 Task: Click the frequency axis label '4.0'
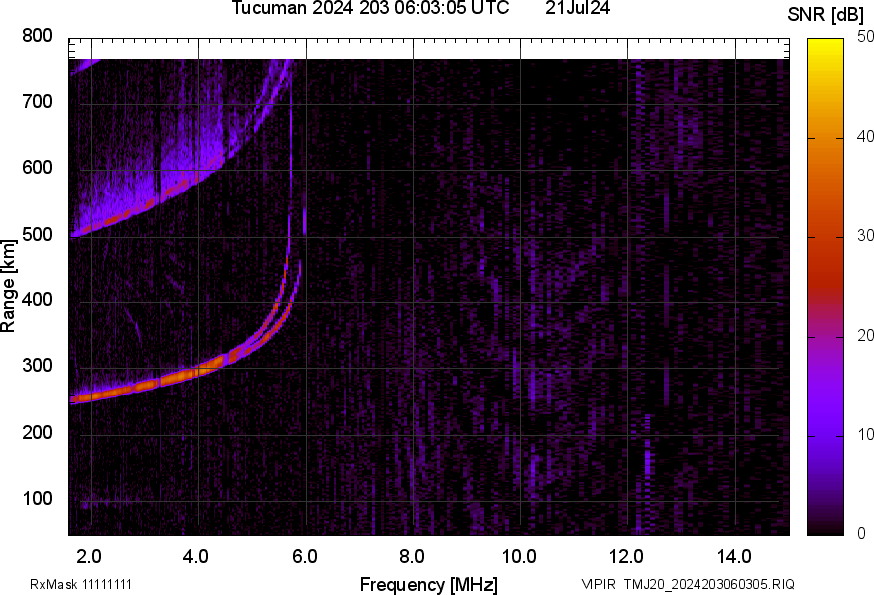(196, 556)
